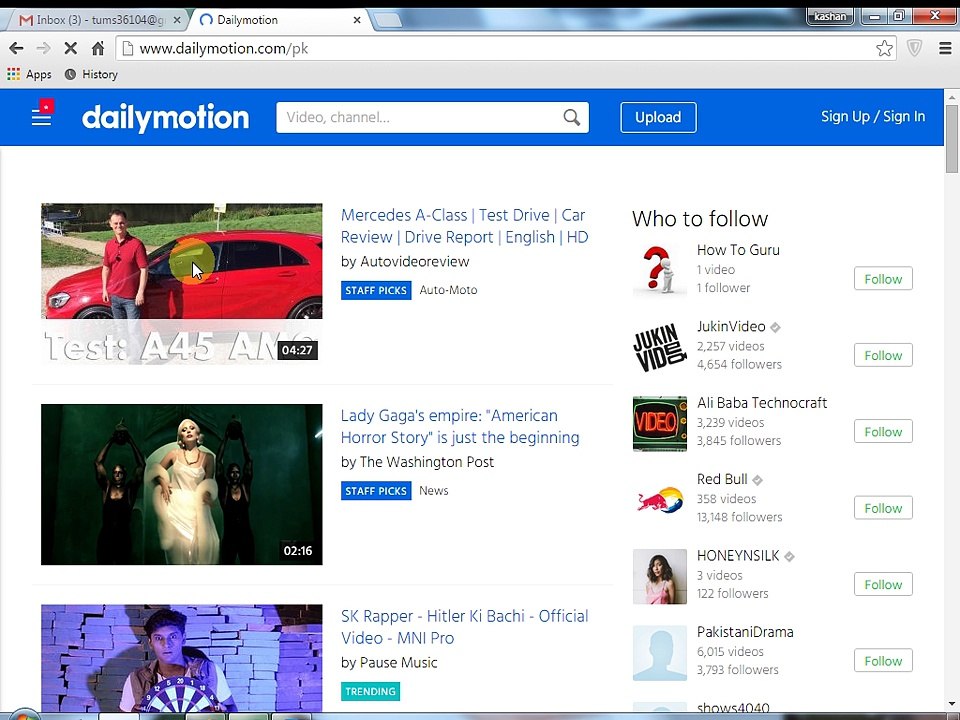
Task: Switch to the Gmail Inbox tab
Action: [x=98, y=20]
